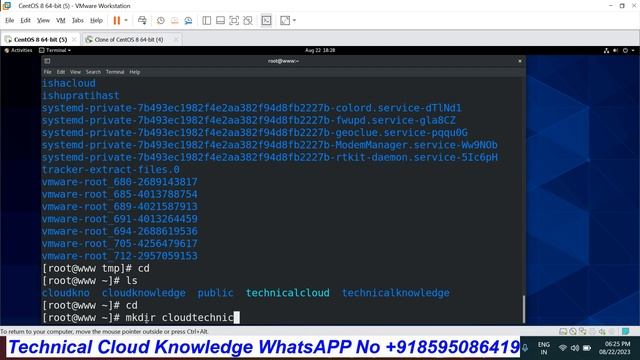Pause the virtual machine with the orange button
640x360 pixels.
(117, 20)
